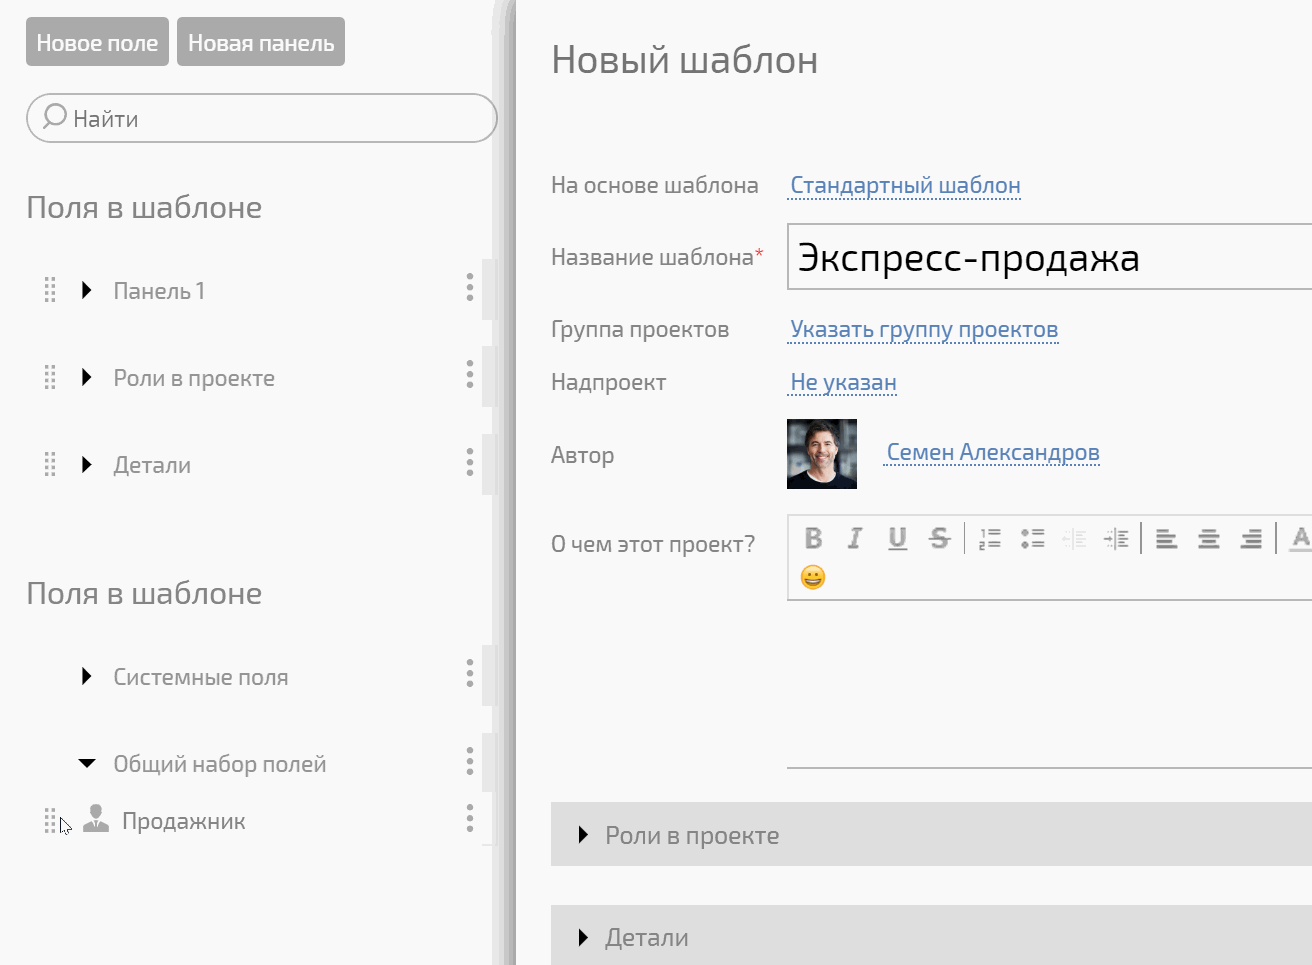The image size is (1312, 965).
Task: Expand Детали in left list
Action: pos(87,464)
